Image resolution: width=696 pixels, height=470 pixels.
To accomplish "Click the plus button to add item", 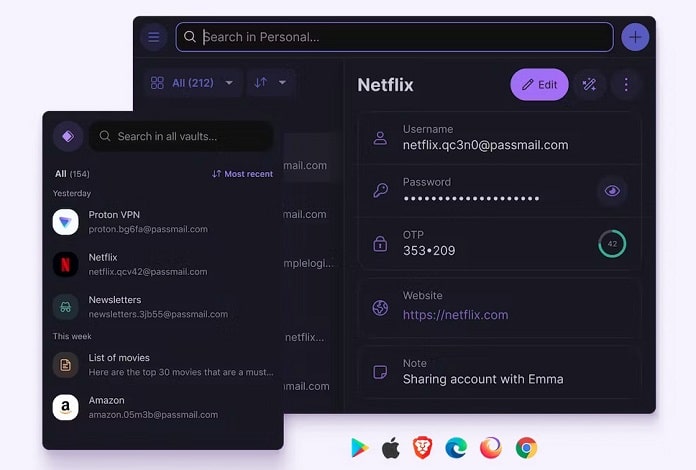I will click(635, 37).
